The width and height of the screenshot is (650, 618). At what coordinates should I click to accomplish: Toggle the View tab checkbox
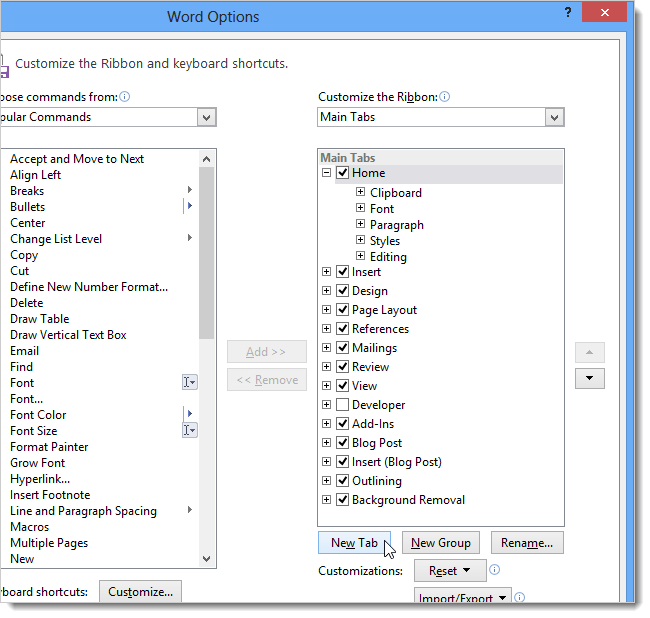coord(342,385)
